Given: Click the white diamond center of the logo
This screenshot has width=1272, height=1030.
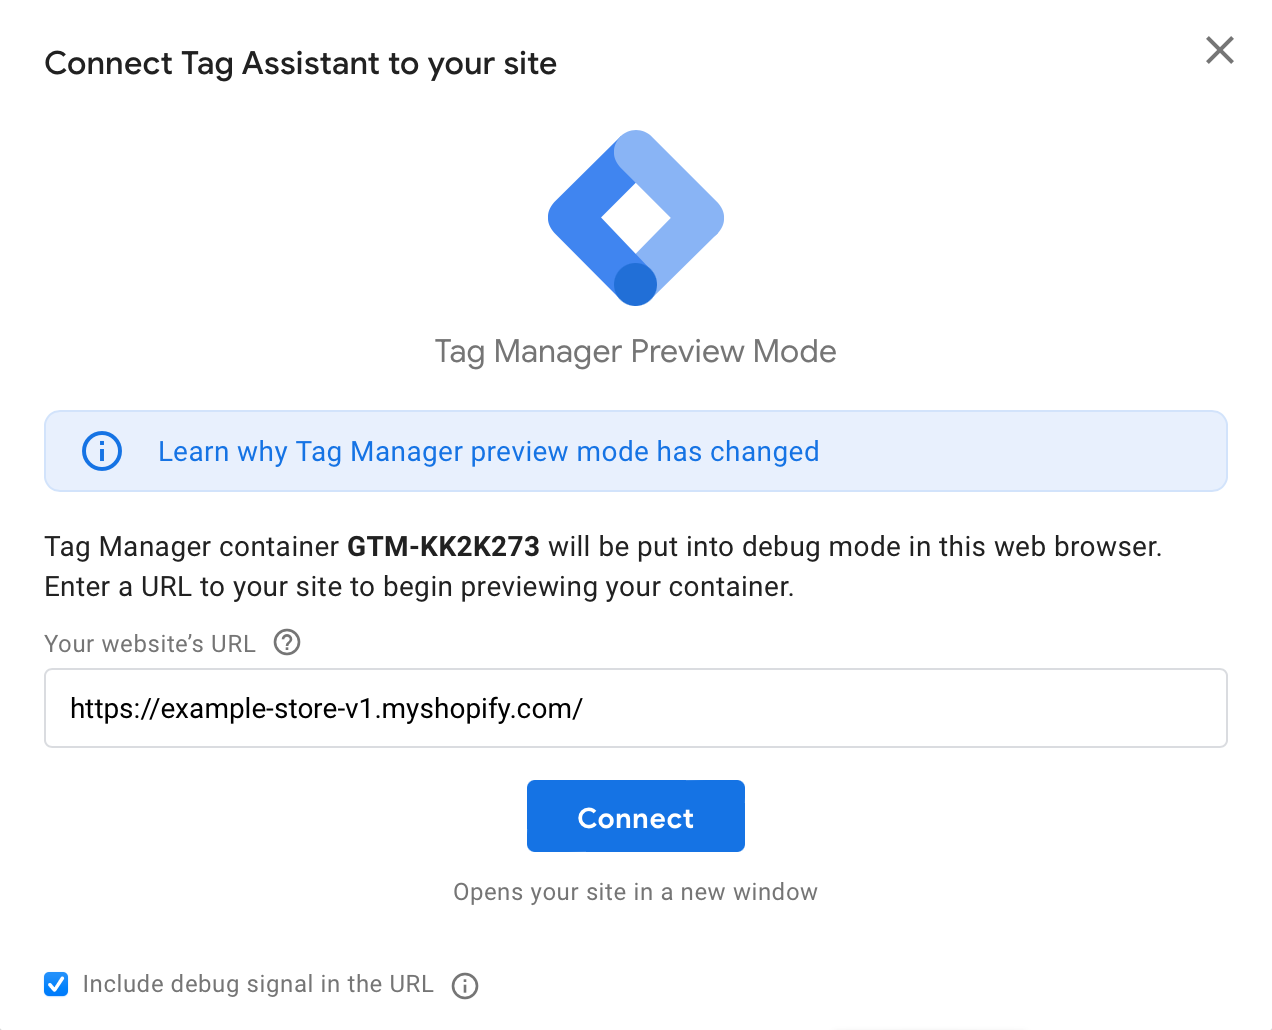Looking at the screenshot, I should pos(636,217).
